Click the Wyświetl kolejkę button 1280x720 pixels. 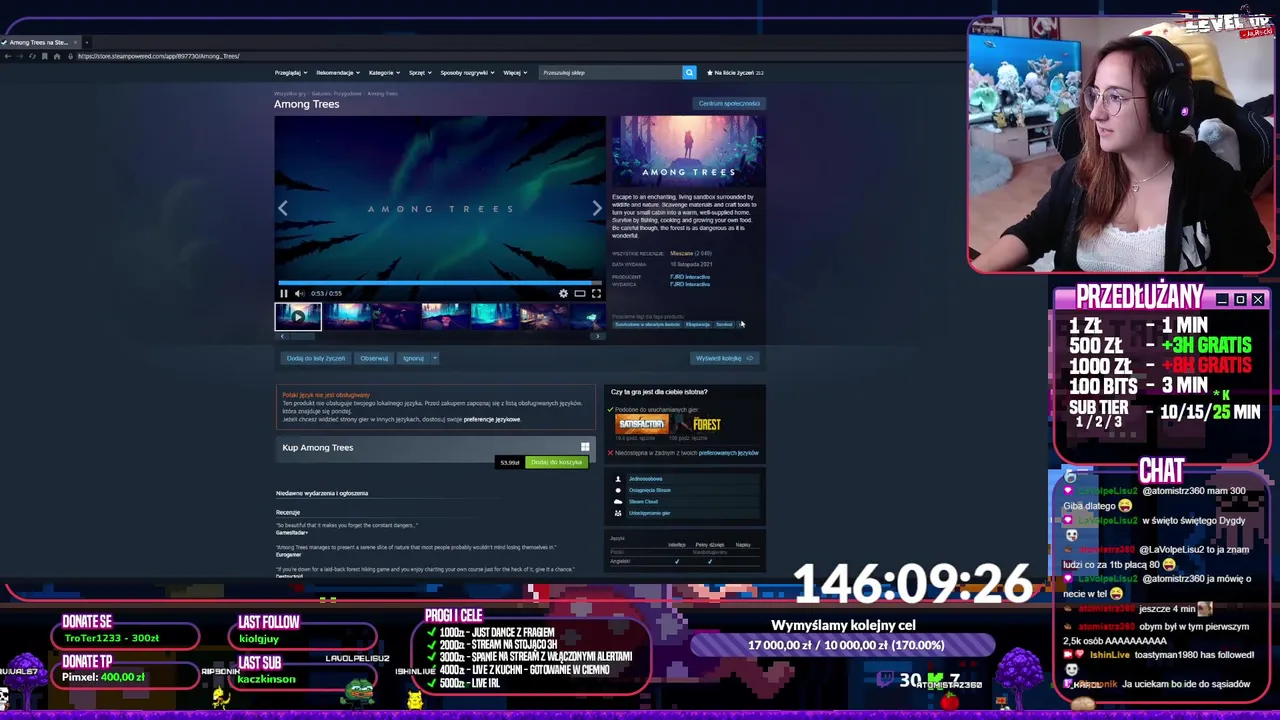point(724,358)
